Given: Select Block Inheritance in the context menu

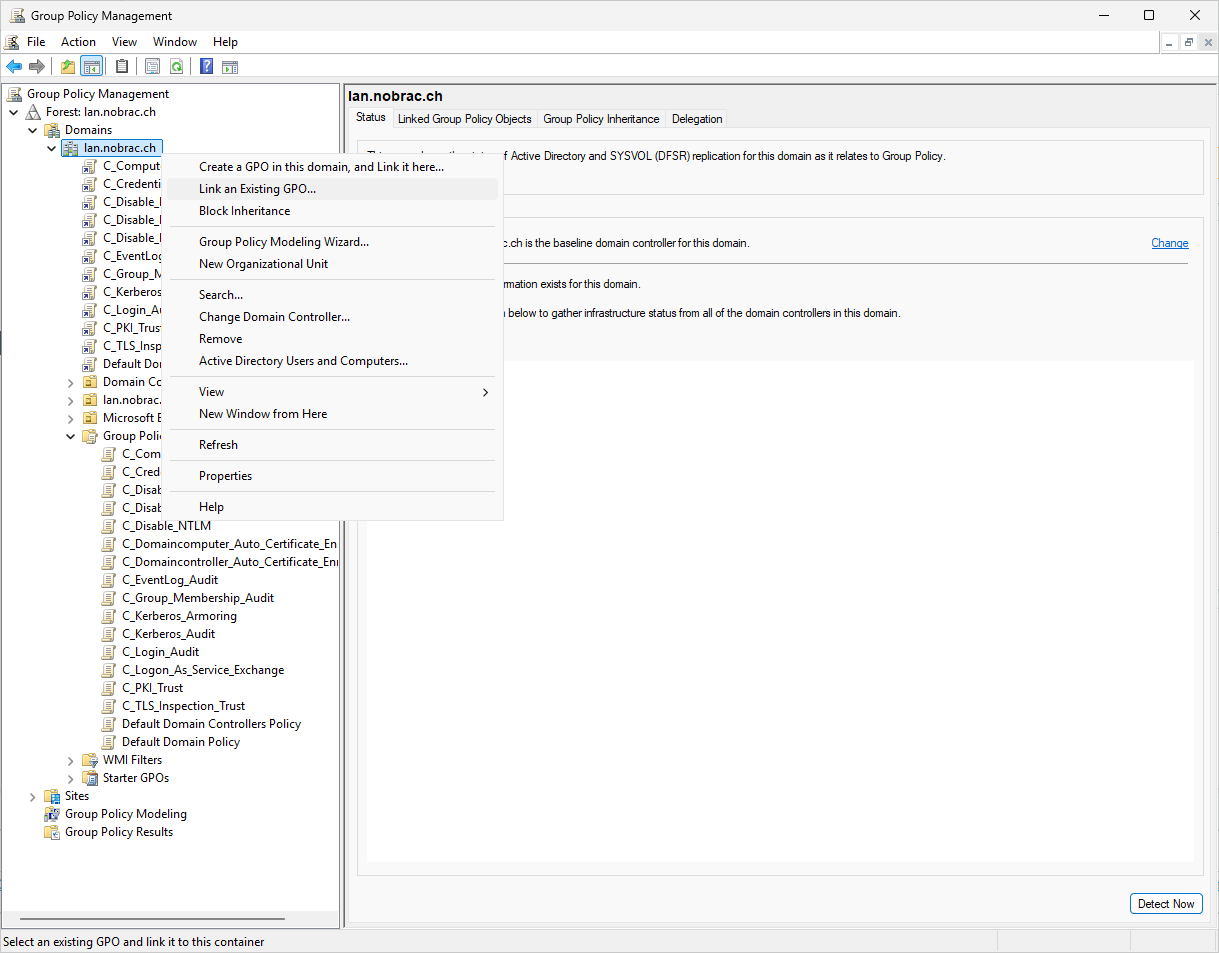Looking at the screenshot, I should pyautogui.click(x=333, y=211).
